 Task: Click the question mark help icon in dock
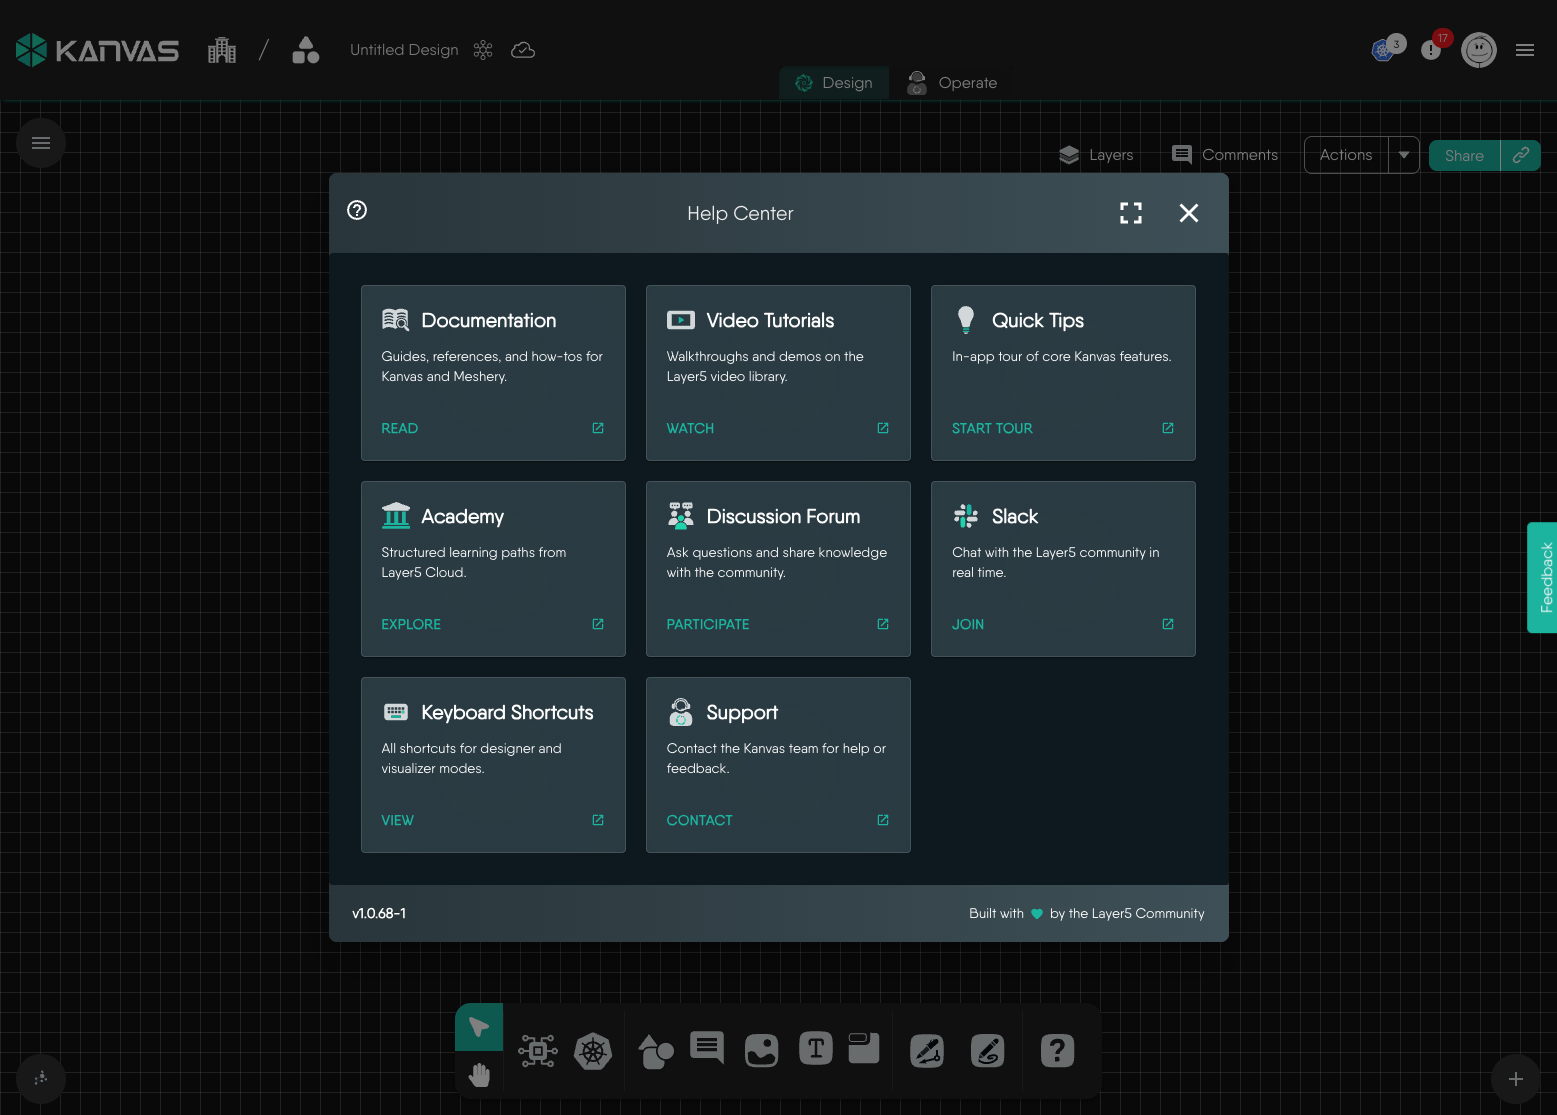(x=1057, y=1051)
